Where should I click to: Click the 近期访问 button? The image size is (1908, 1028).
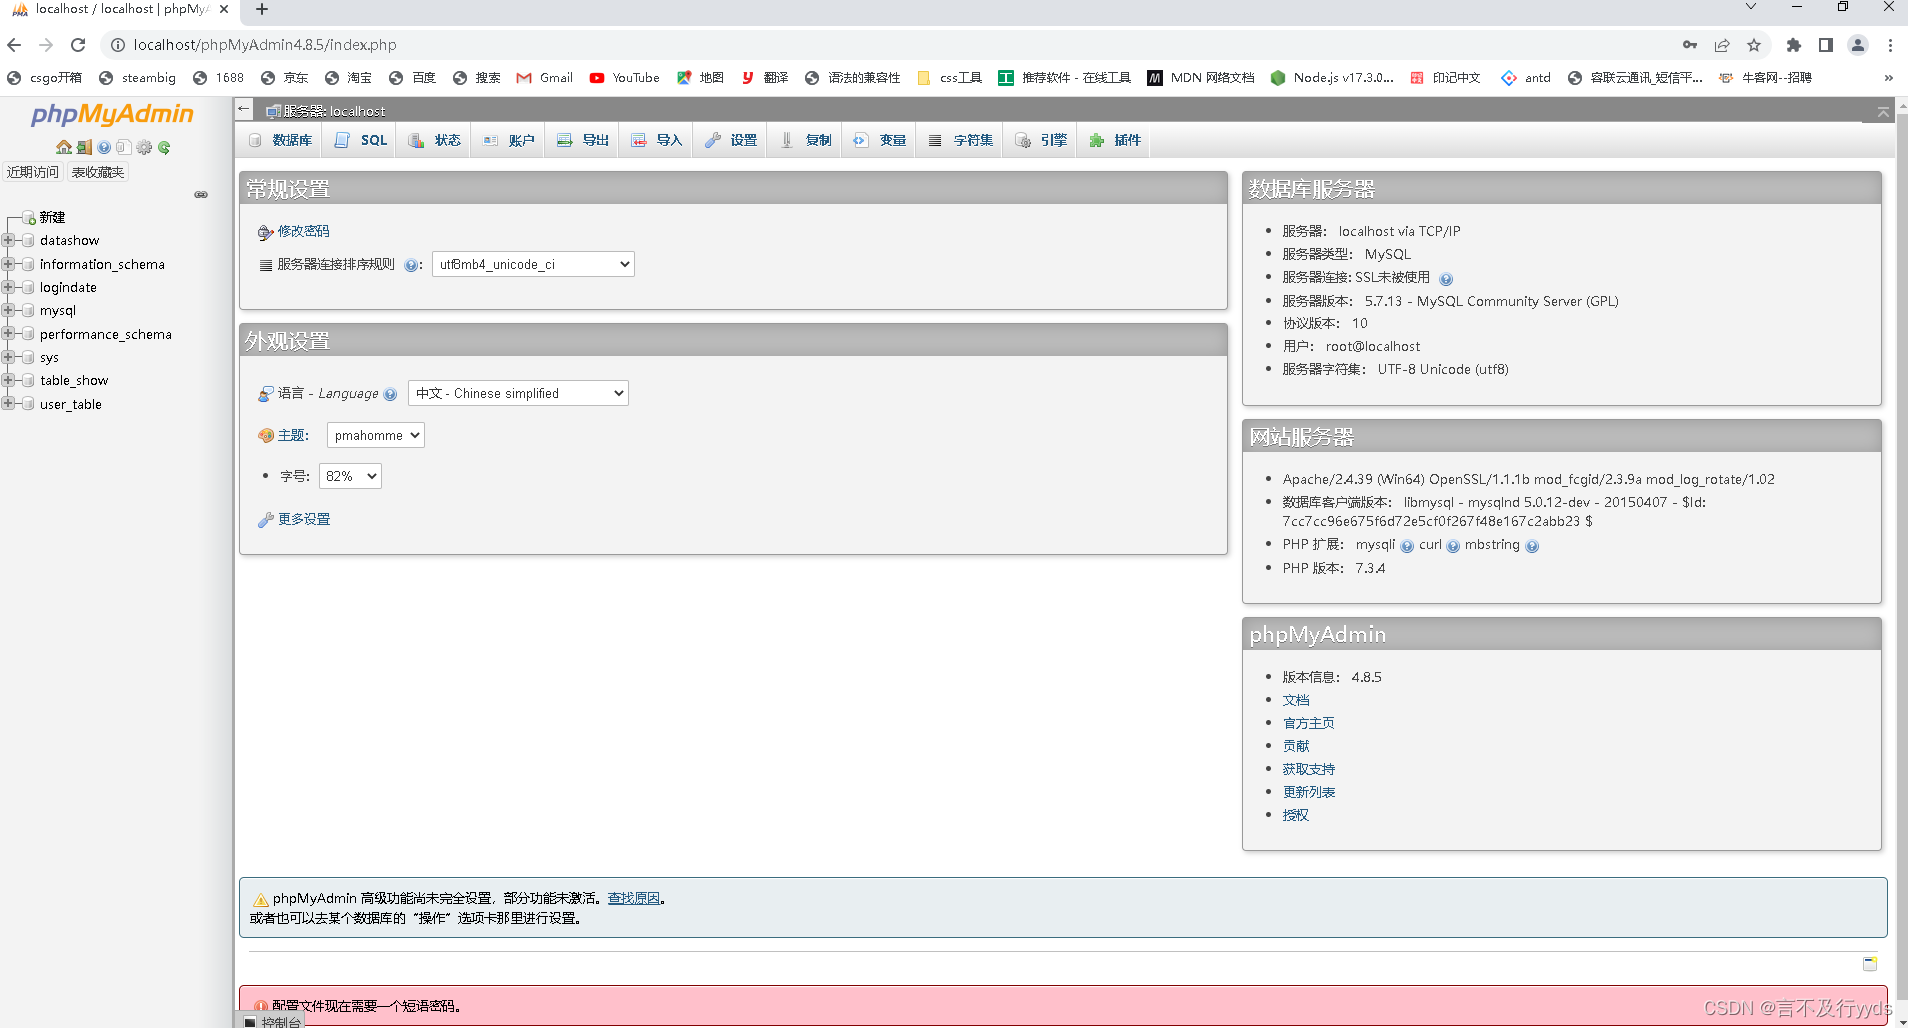[33, 172]
